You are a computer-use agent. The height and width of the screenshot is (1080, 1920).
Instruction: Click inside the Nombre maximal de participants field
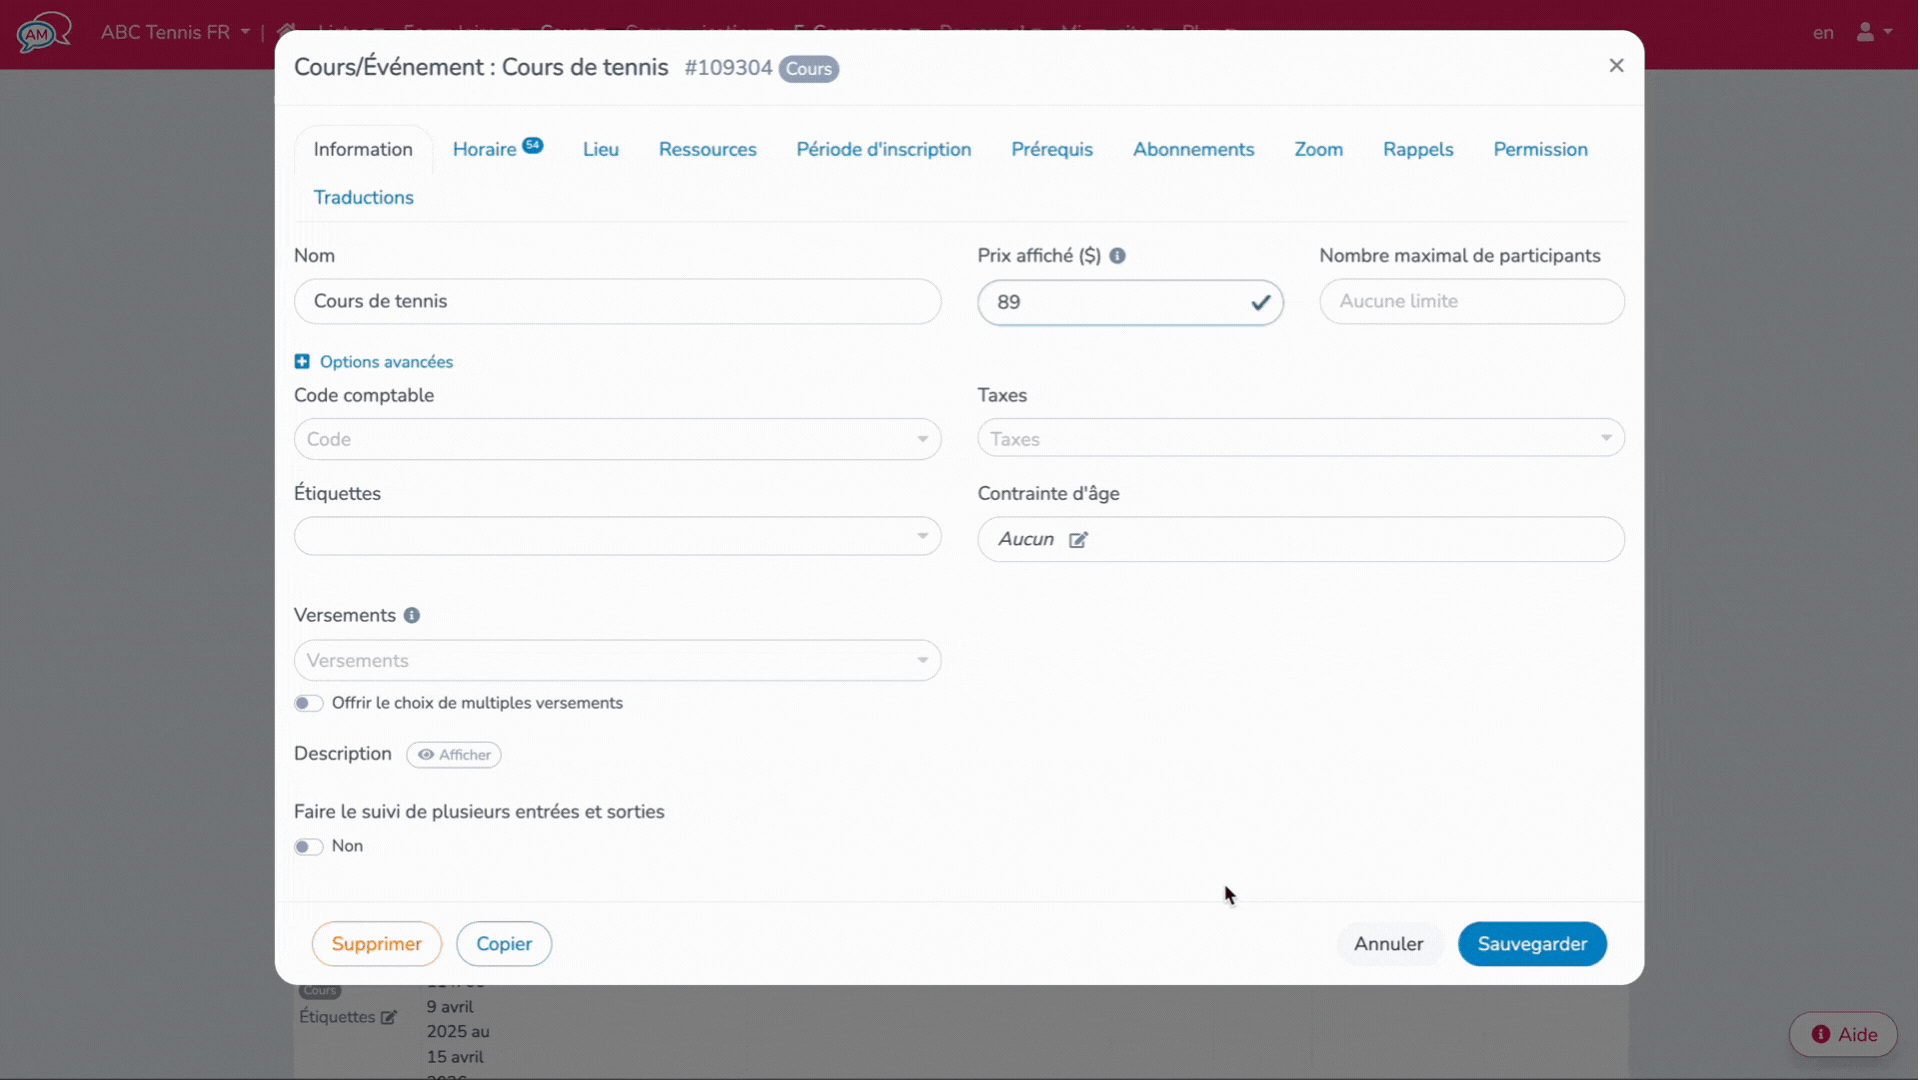(x=1471, y=301)
